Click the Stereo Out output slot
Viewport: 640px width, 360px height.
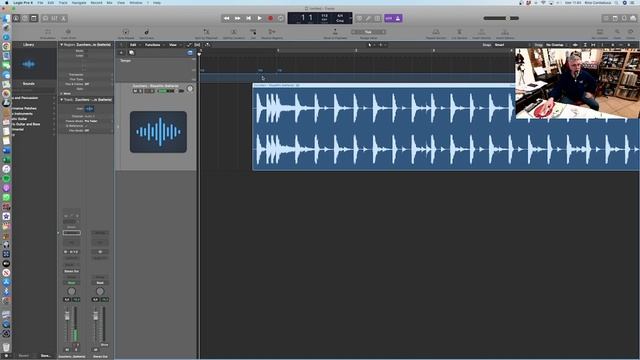(71, 271)
